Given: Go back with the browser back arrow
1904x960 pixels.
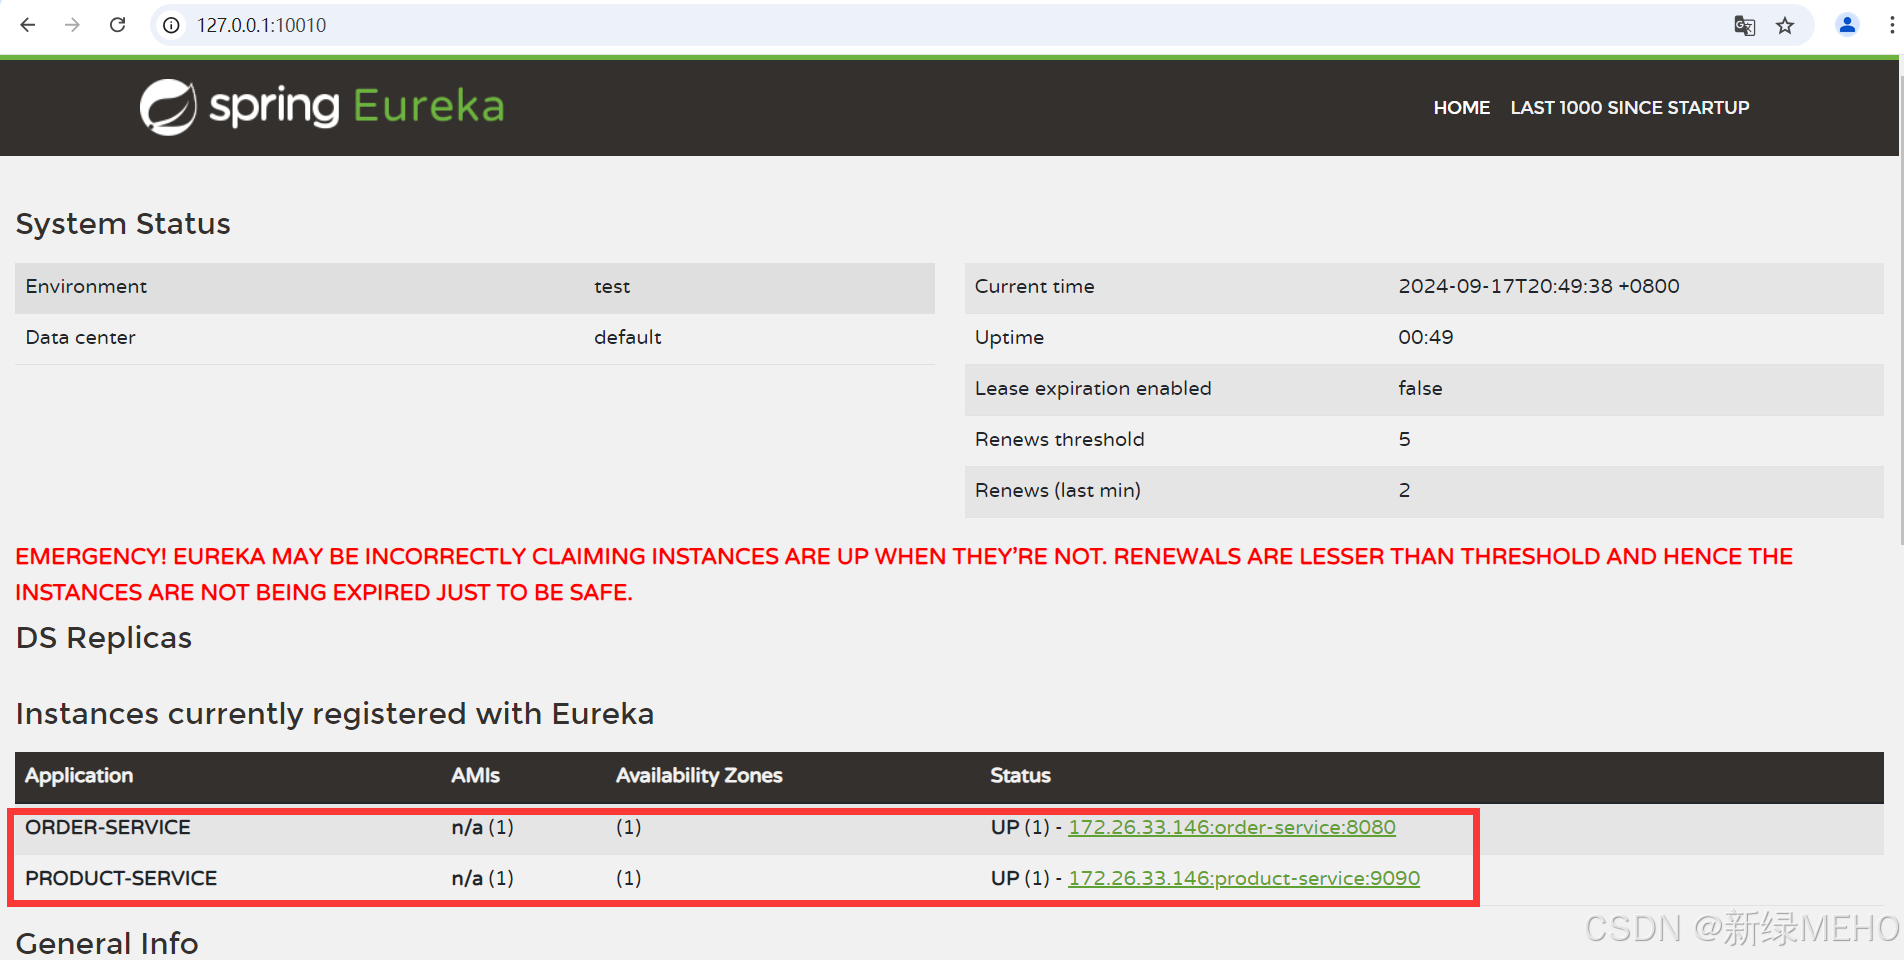Looking at the screenshot, I should 28,25.
